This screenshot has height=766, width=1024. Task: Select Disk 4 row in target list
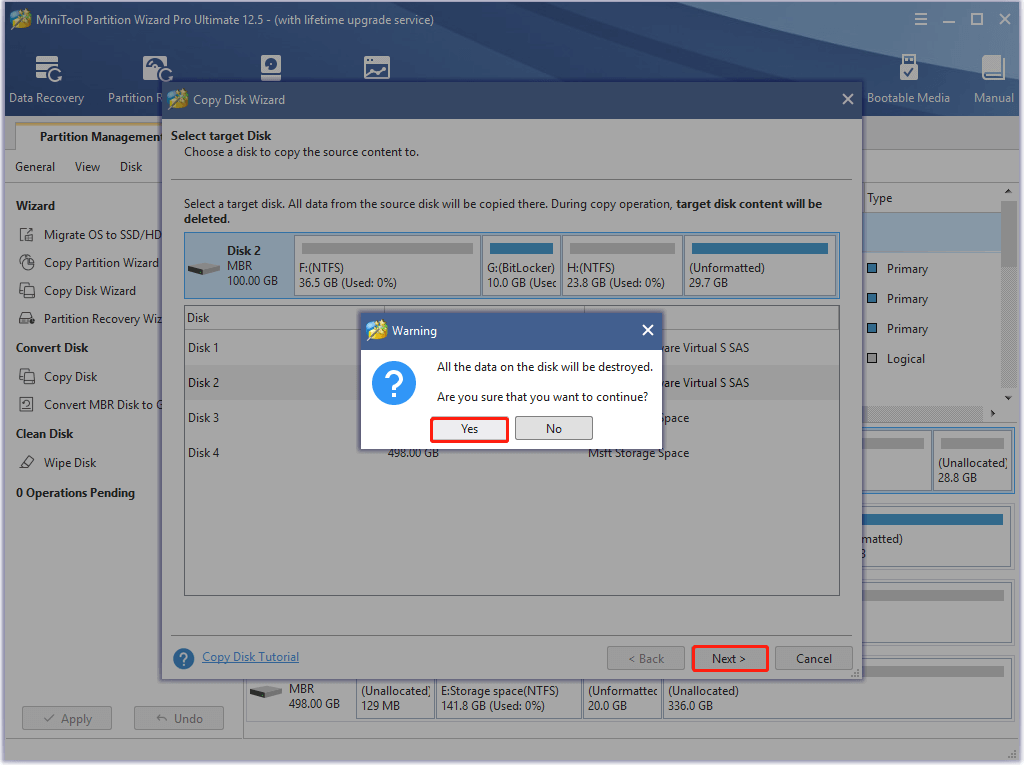pos(511,453)
